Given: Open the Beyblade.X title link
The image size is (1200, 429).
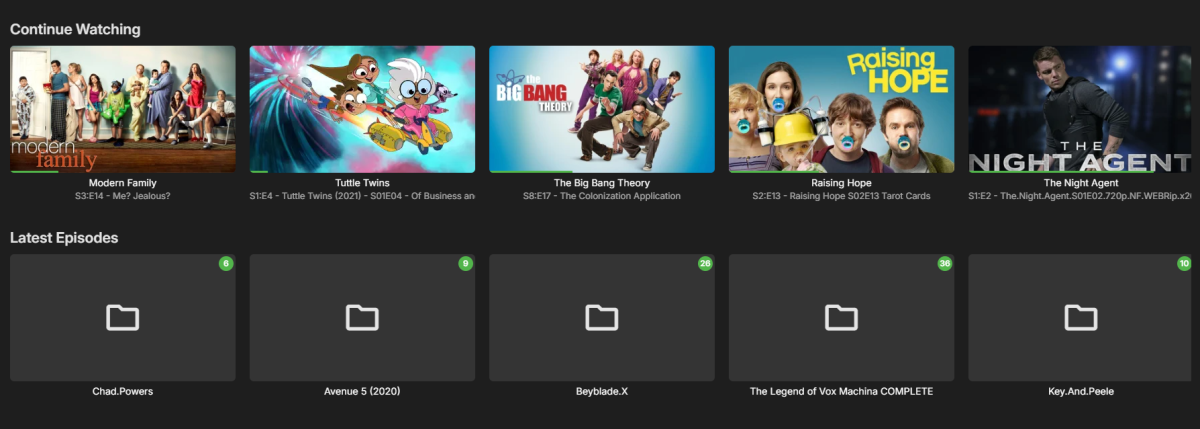Looking at the screenshot, I should [602, 391].
